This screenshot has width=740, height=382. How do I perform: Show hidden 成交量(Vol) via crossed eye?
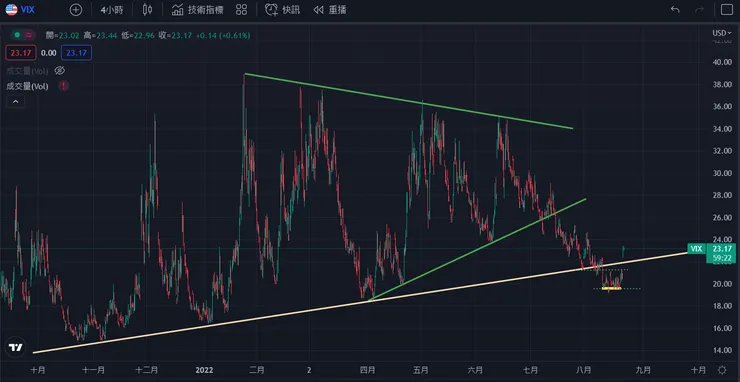pyautogui.click(x=59, y=71)
